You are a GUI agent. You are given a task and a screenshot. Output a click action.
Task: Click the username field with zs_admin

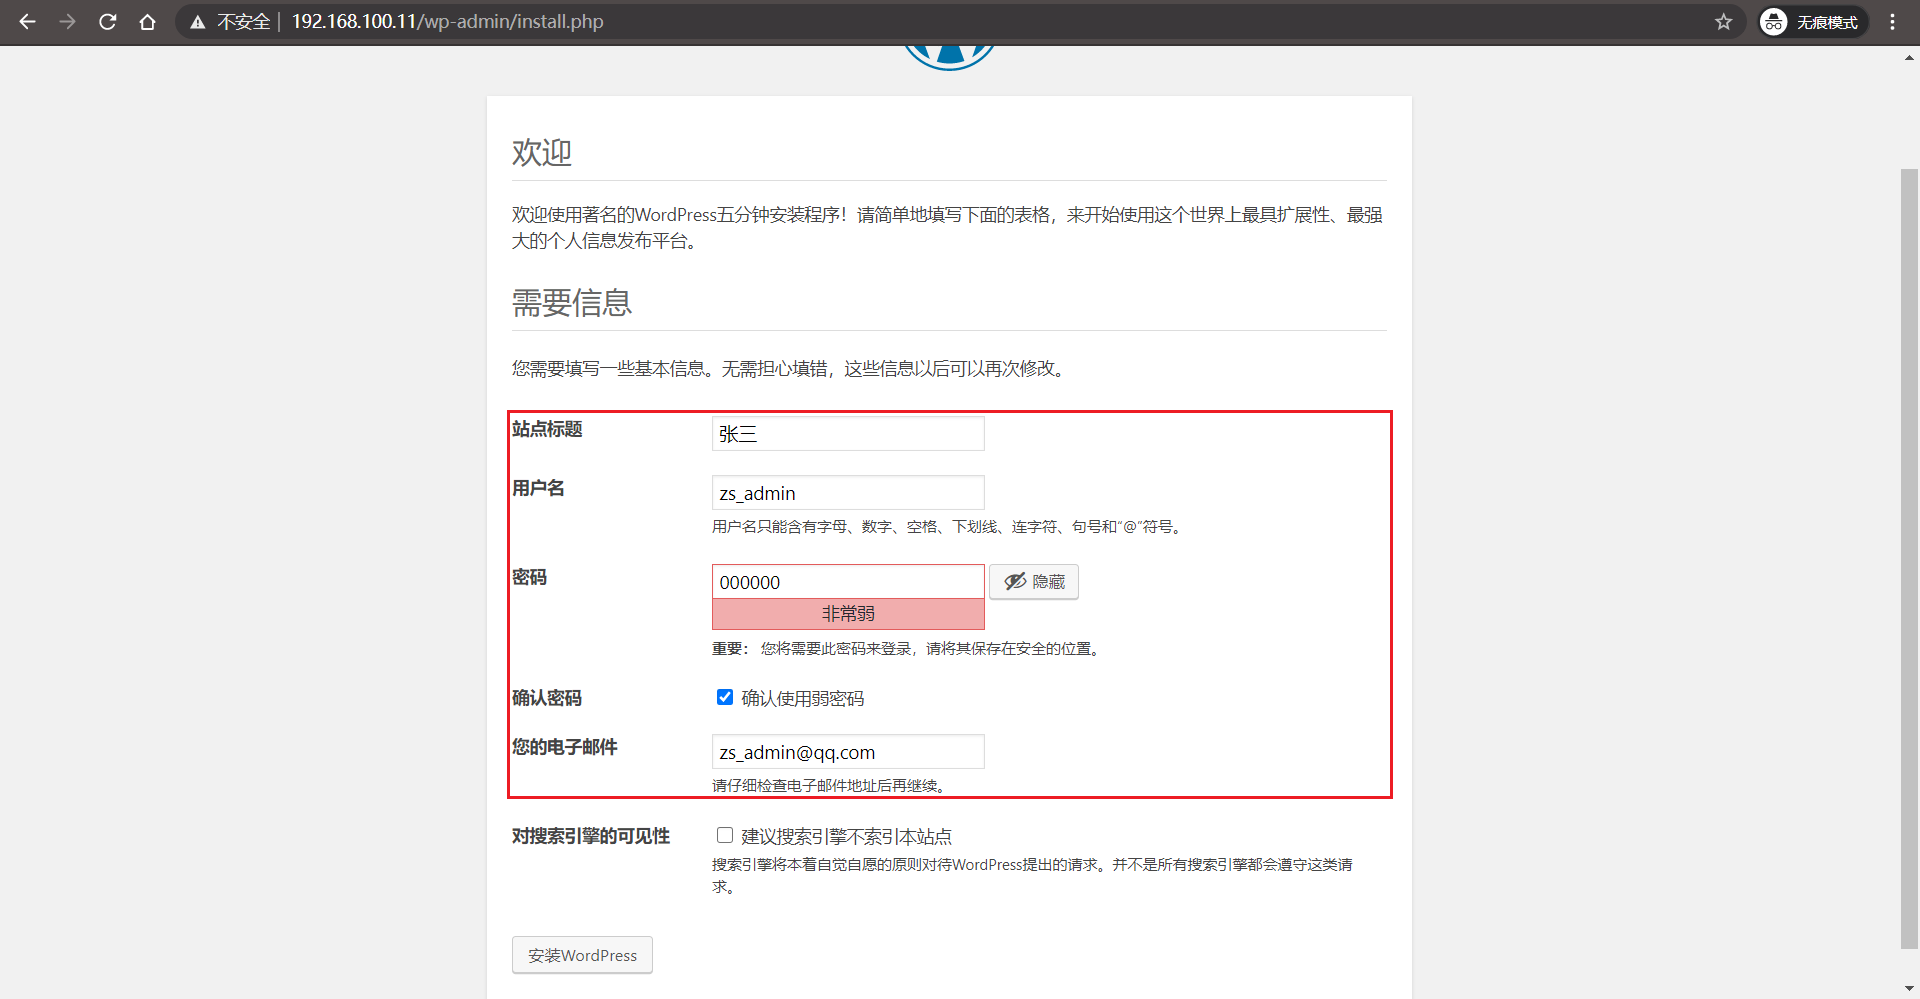click(848, 493)
